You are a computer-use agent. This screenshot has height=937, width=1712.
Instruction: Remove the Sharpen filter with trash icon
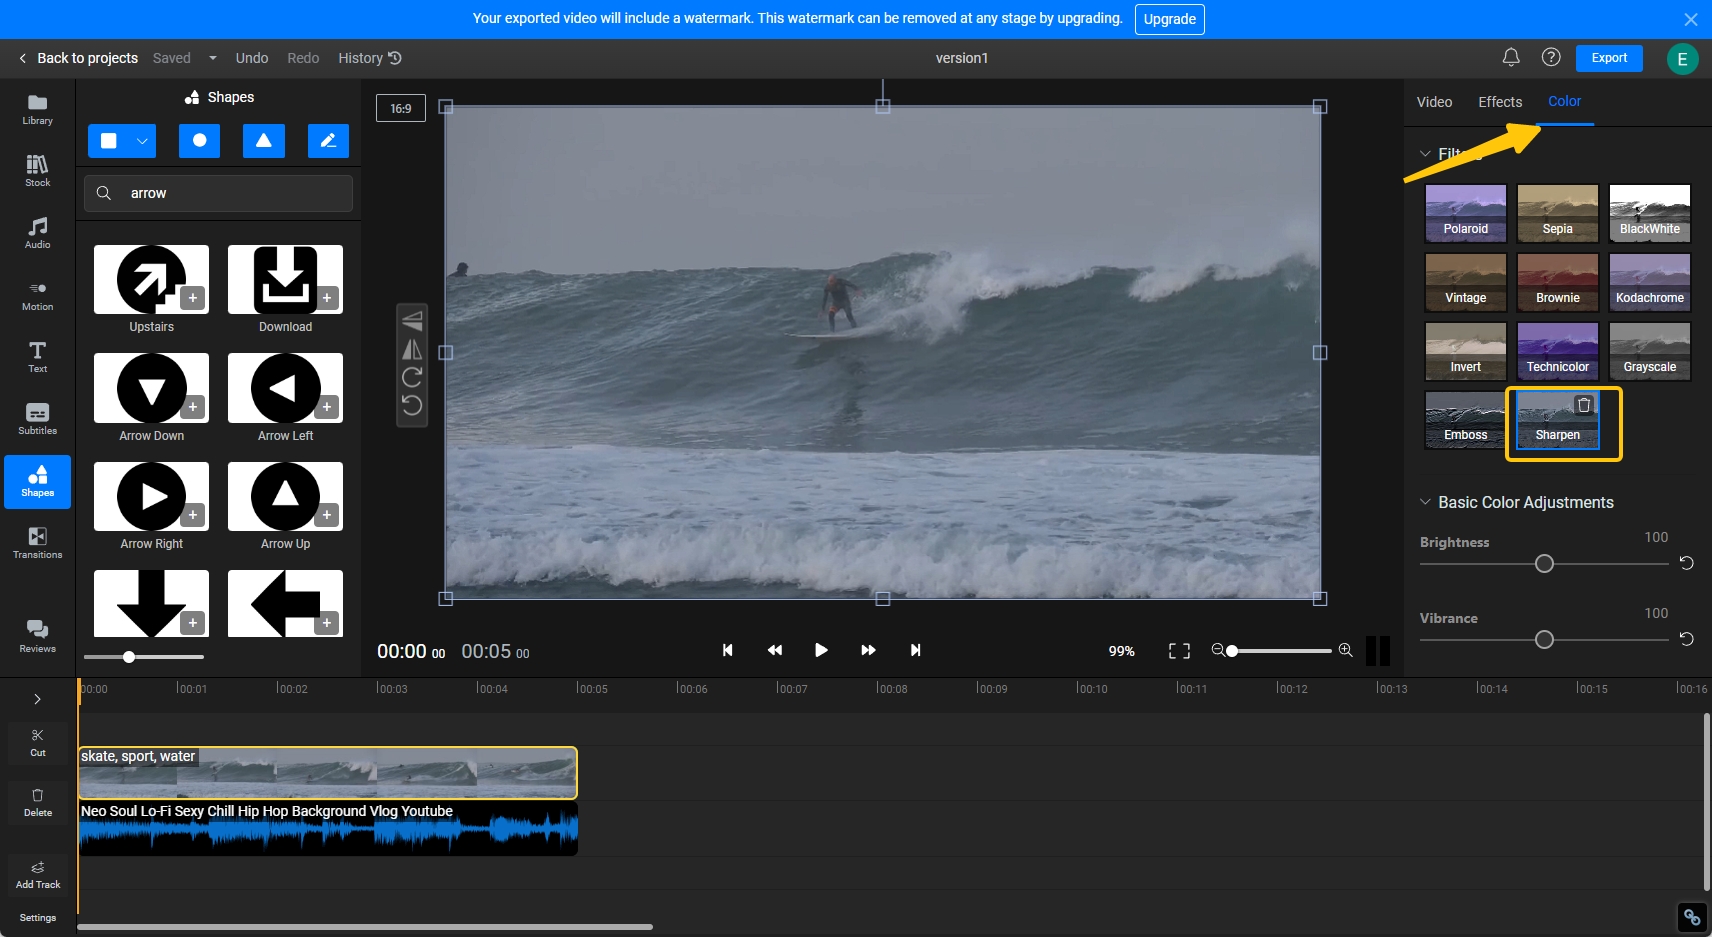click(x=1584, y=405)
